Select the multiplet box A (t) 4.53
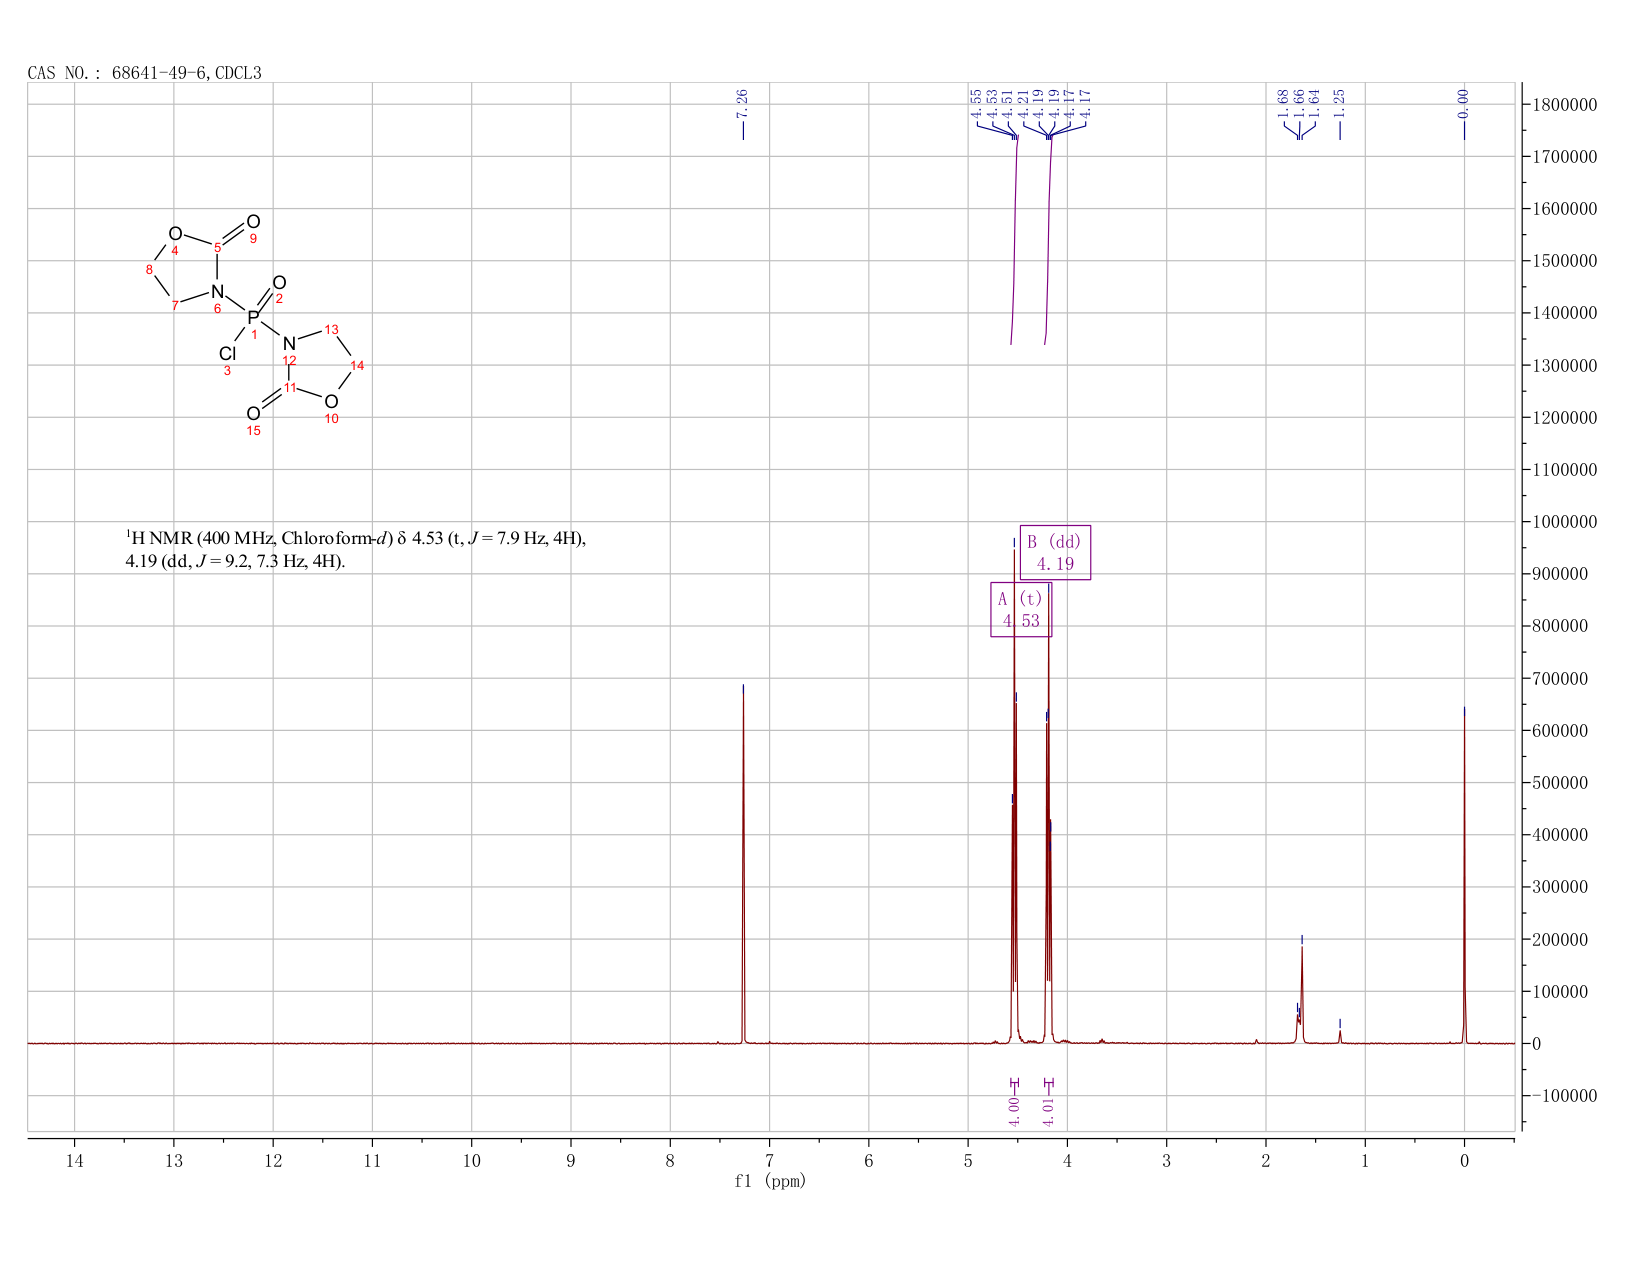This screenshot has height=1275, width=1650. coord(1021,610)
